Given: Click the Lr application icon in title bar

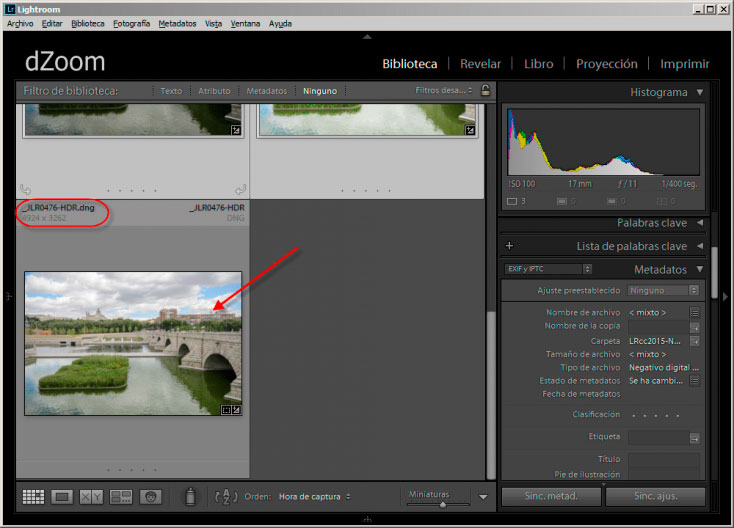Looking at the screenshot, I should 10,9.
